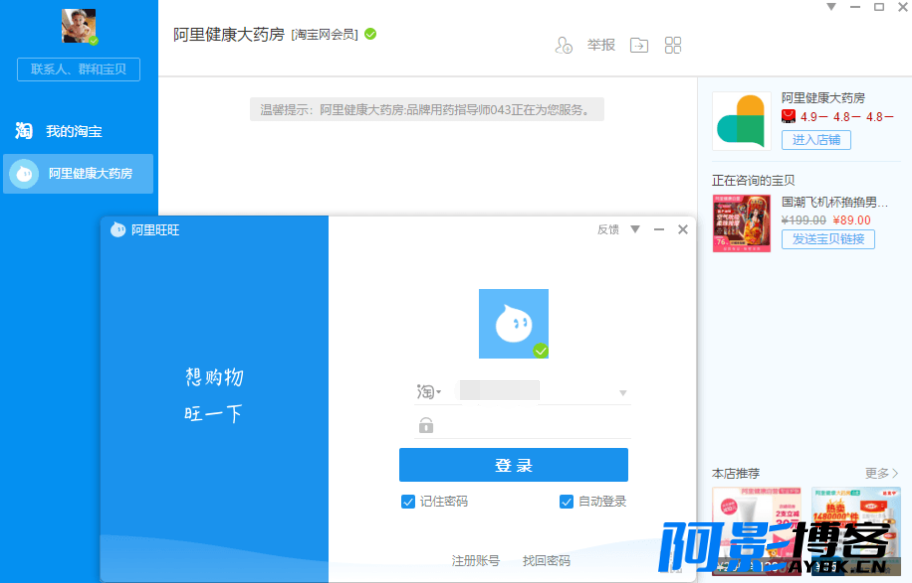This screenshot has width=912, height=583.
Task: Toggle the 记住密码 remember password checkbox
Action: tap(408, 502)
